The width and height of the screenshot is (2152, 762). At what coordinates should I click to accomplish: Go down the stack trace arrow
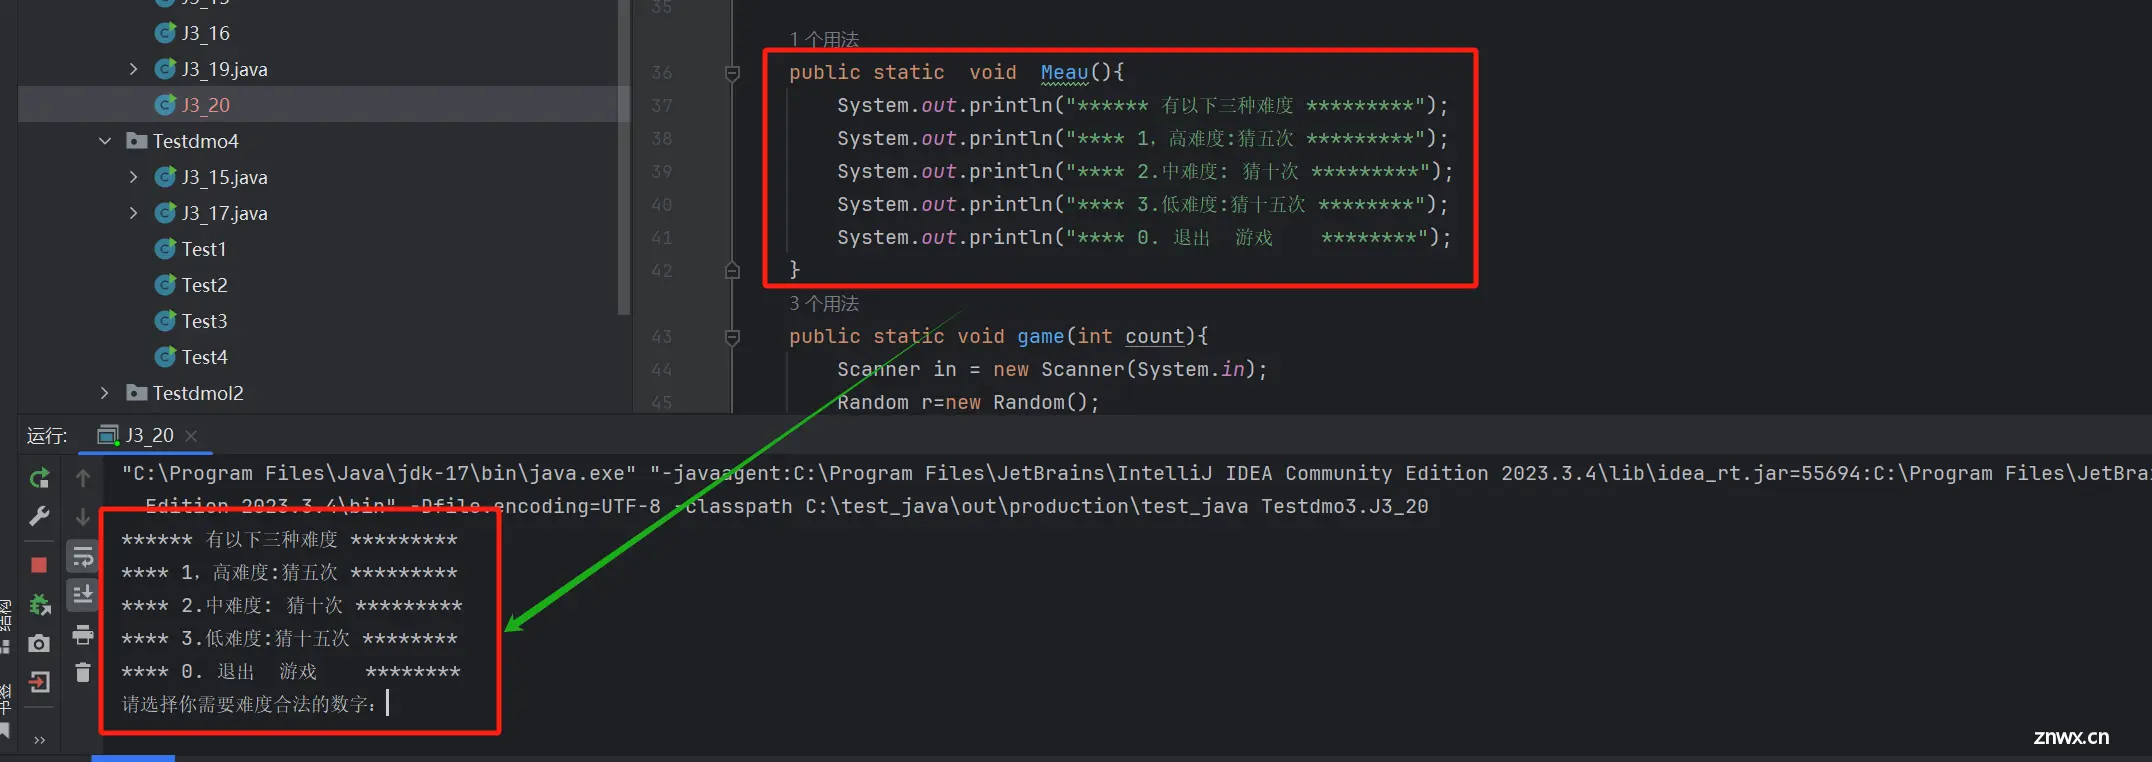83,516
